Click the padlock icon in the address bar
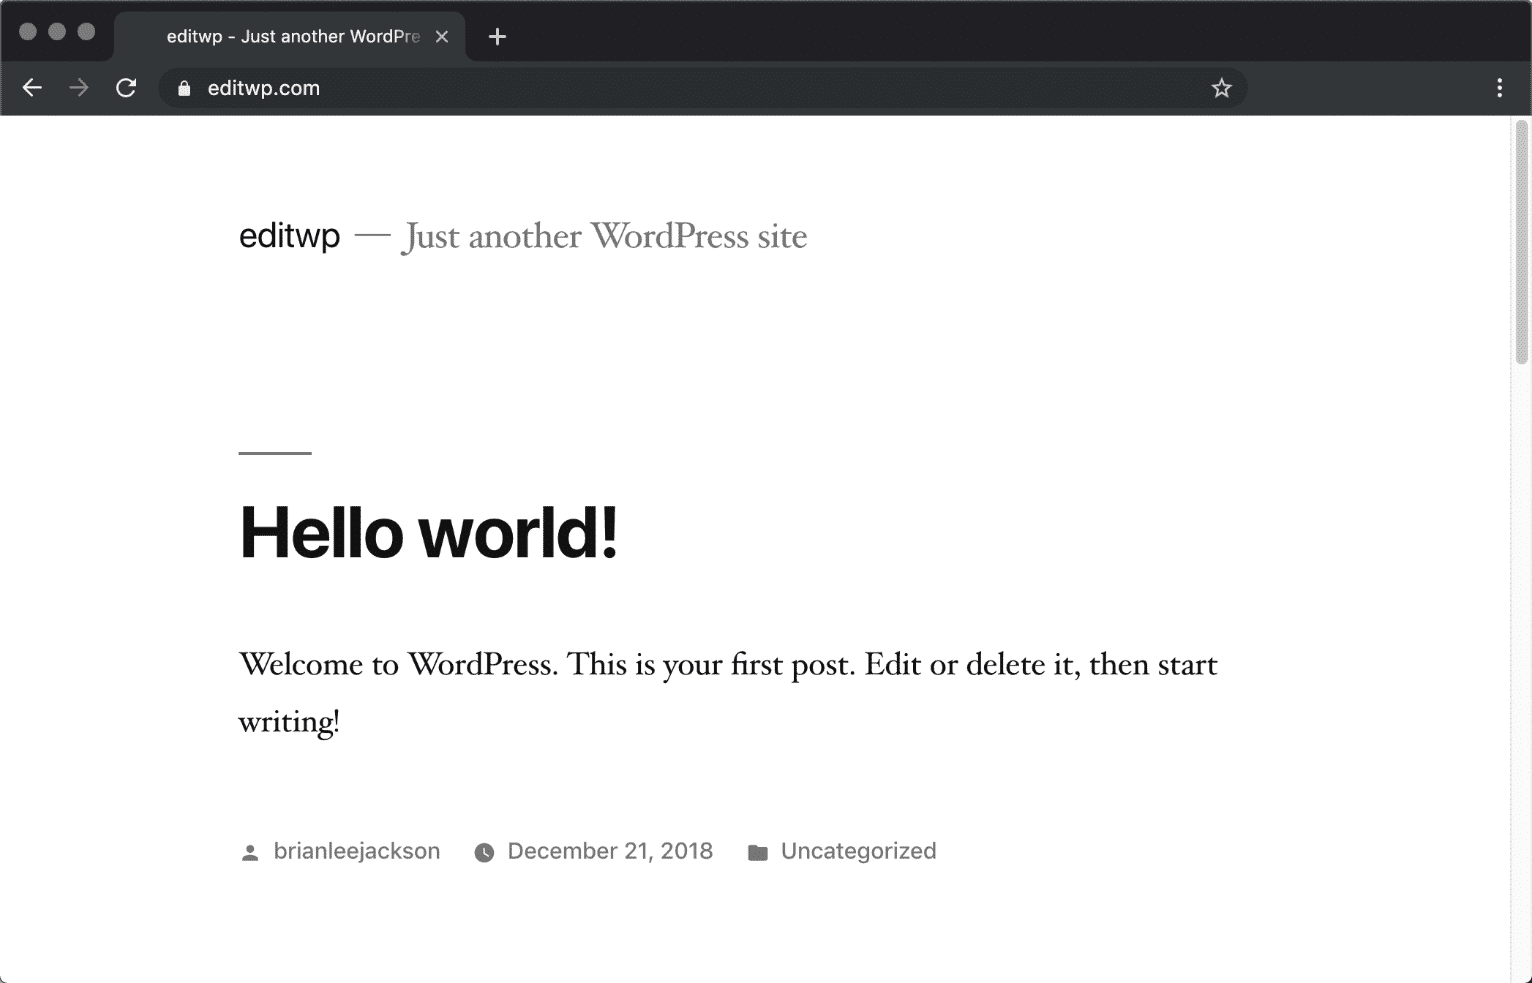 click(183, 88)
